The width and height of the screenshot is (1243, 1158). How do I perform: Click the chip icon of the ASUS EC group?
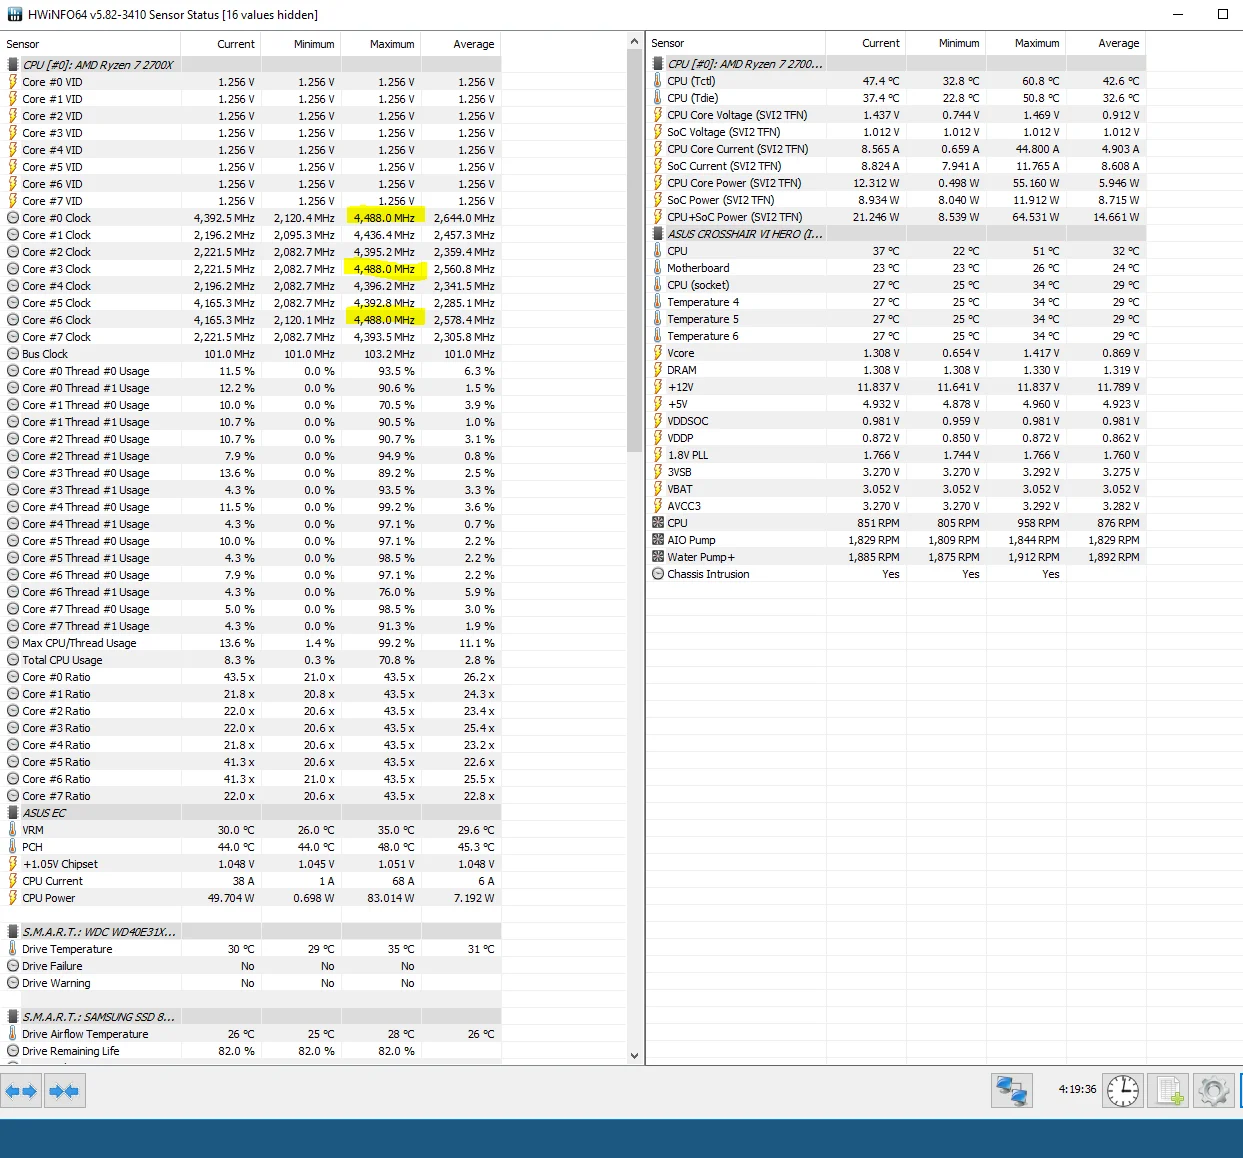13,813
